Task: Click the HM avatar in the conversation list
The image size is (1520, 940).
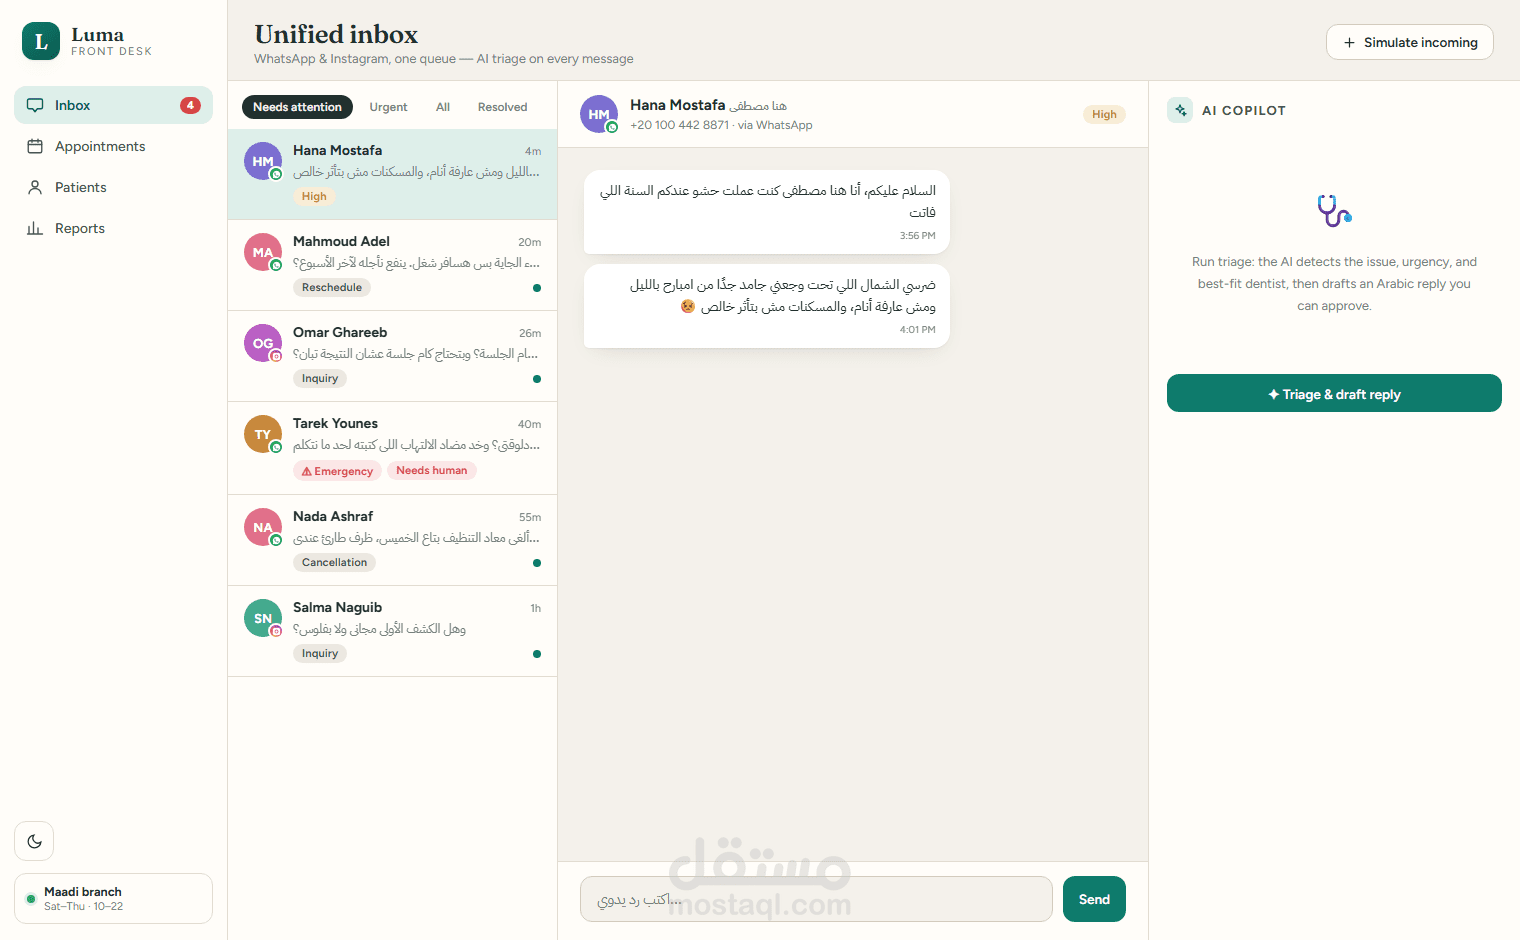Action: [263, 161]
